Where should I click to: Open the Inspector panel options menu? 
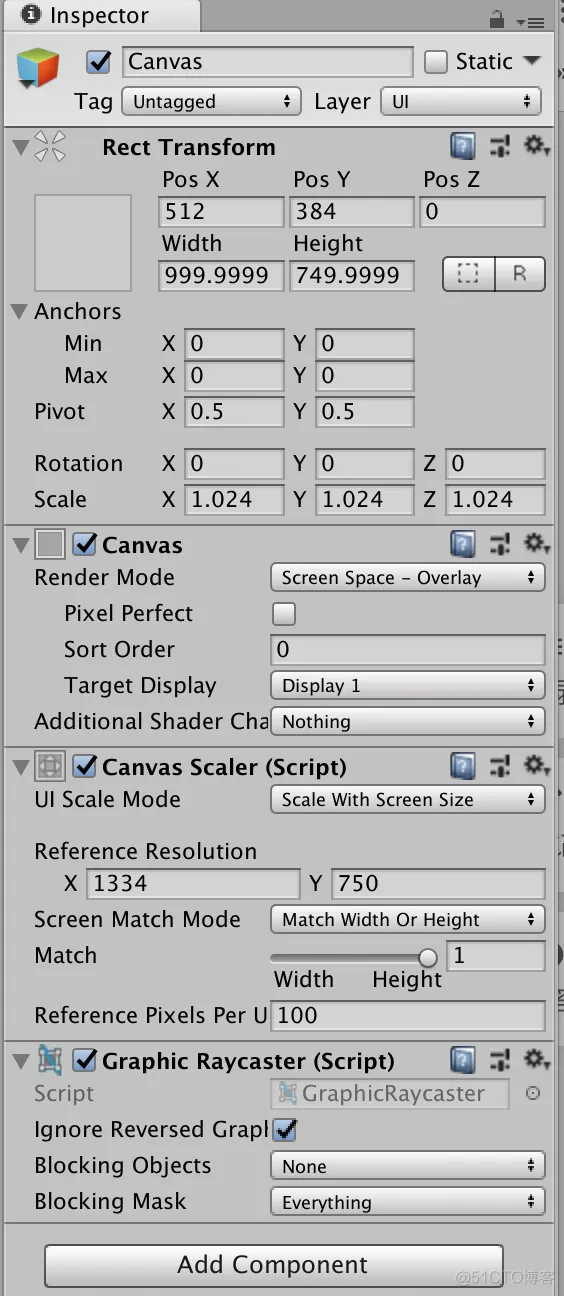tap(529, 20)
